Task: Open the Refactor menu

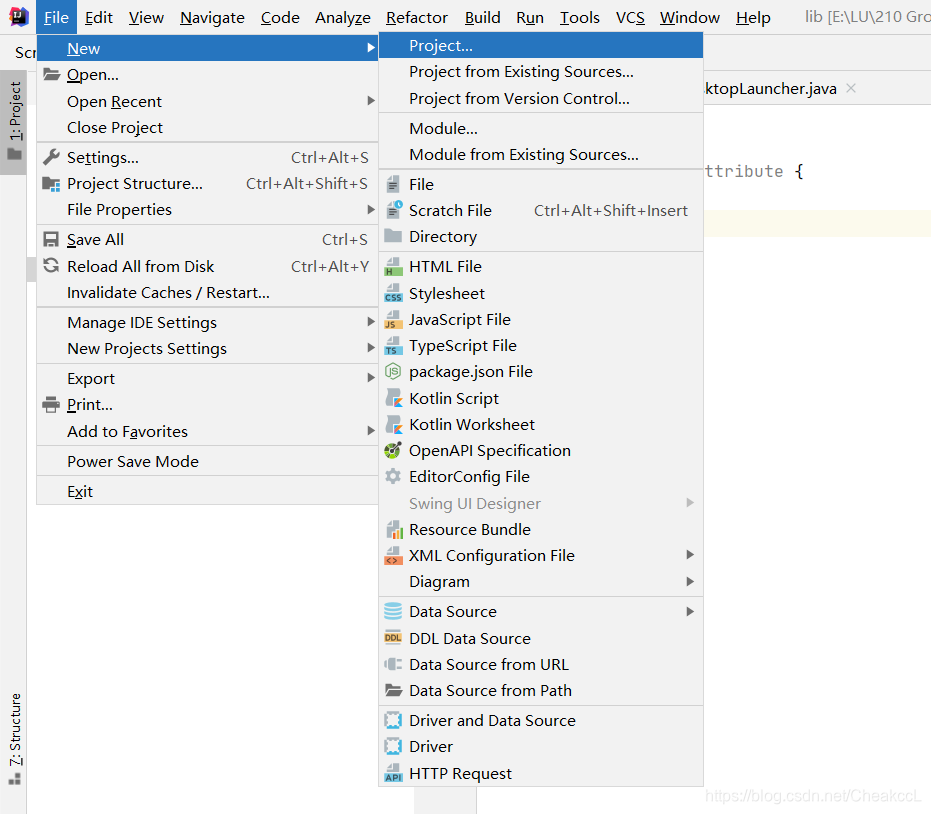Action: (417, 18)
